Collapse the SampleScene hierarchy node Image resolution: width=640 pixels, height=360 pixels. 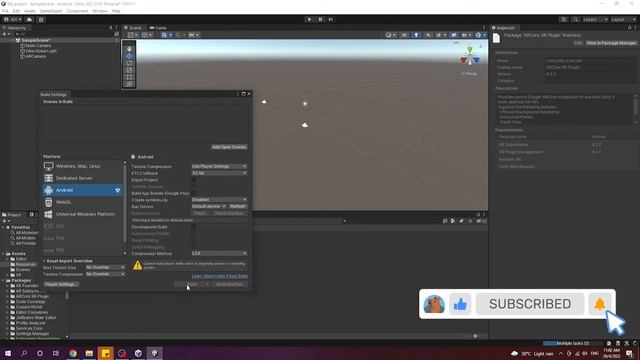pyautogui.click(x=13, y=40)
